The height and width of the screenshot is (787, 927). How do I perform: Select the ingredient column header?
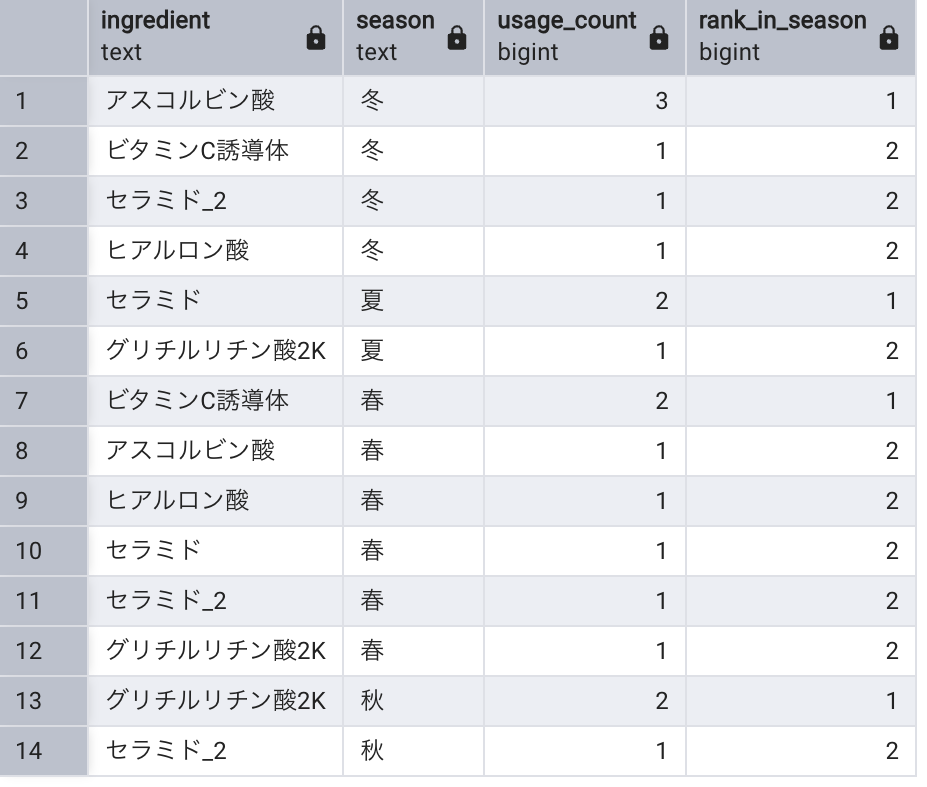coord(215,37)
